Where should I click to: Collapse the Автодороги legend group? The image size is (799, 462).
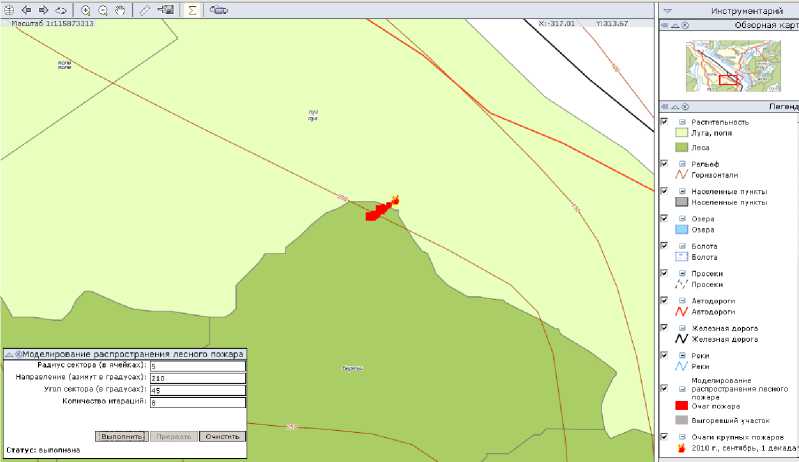(682, 301)
